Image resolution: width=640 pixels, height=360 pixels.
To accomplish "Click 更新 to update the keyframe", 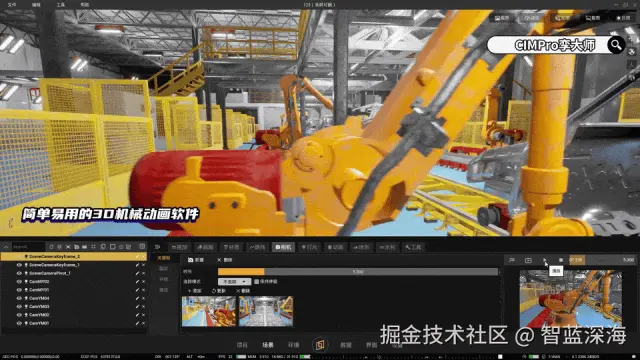I will (x=219, y=291).
